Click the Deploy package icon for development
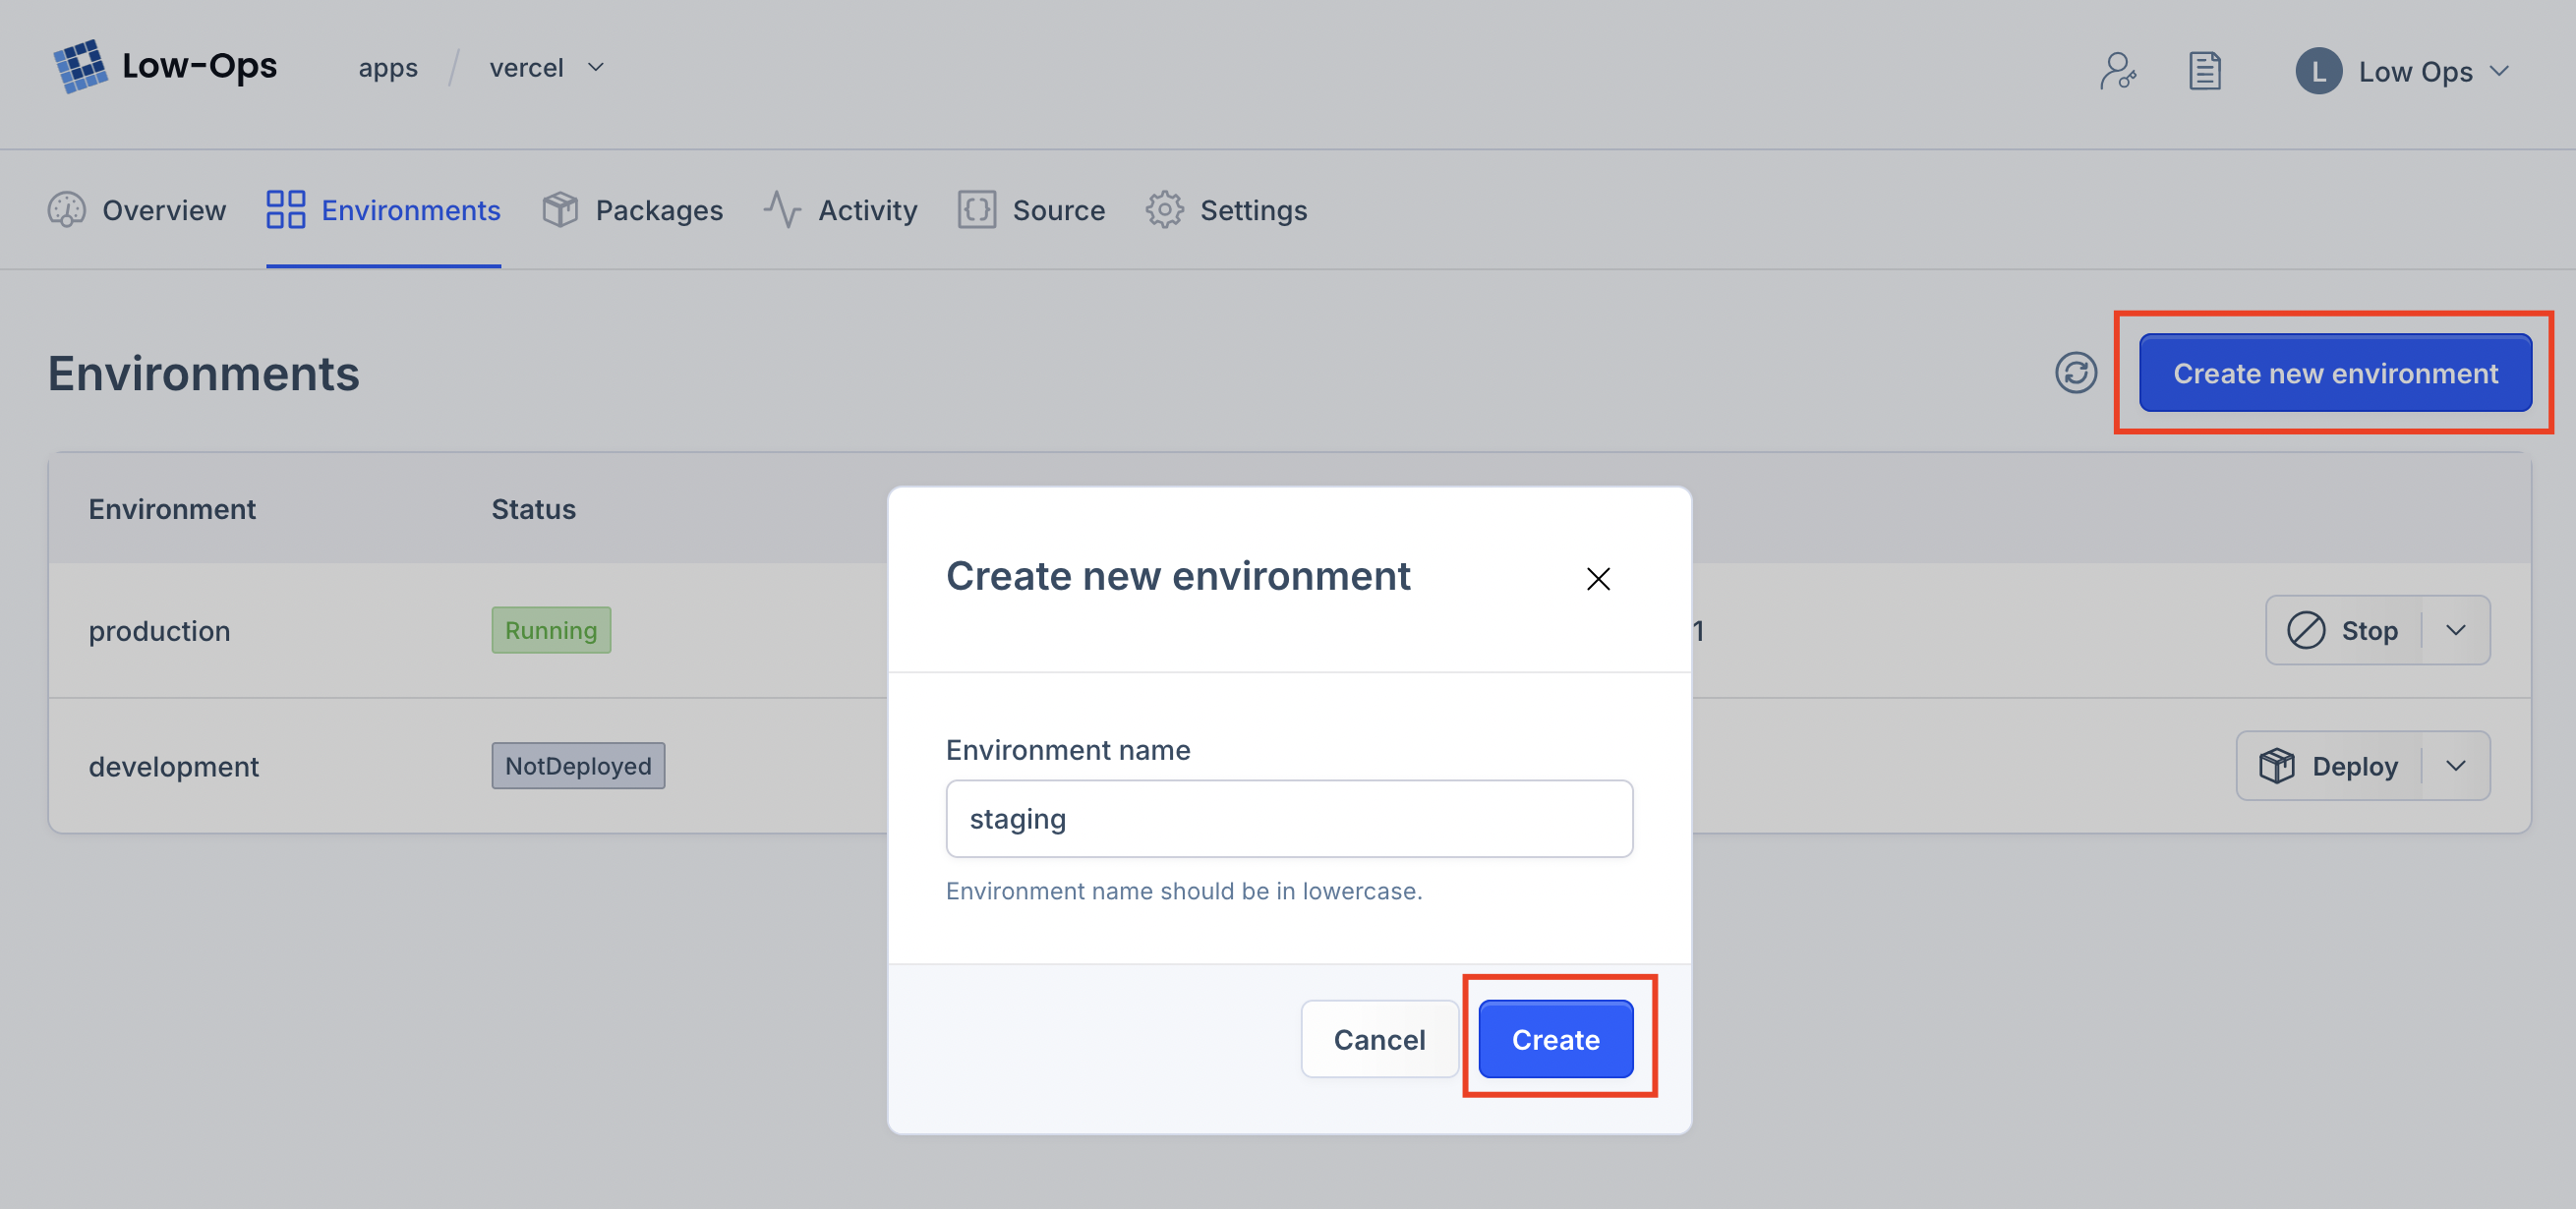This screenshot has height=1209, width=2576. coord(2278,765)
